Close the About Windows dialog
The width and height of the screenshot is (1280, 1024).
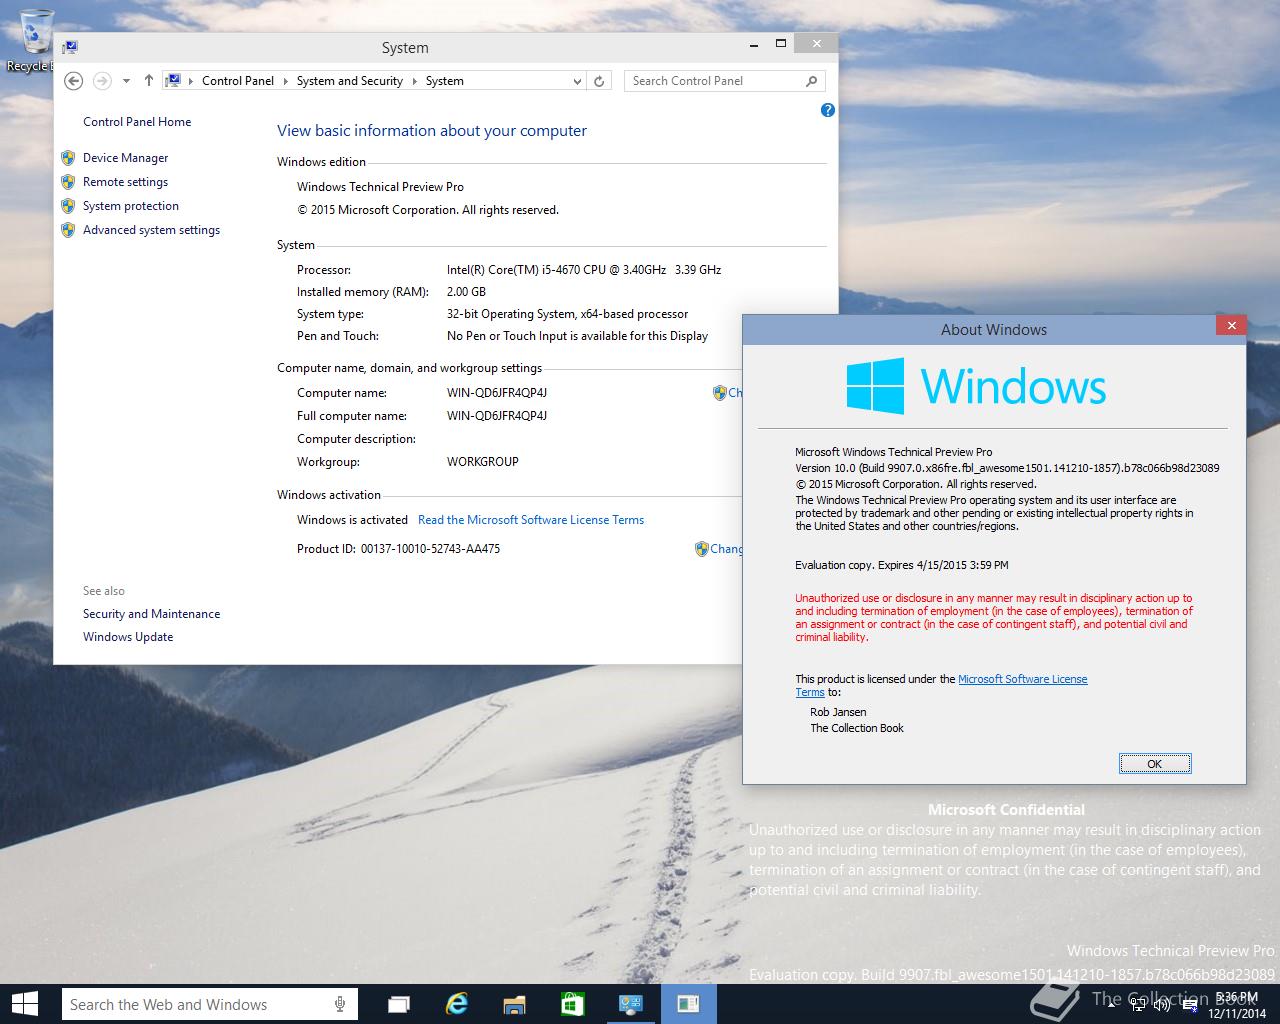tap(1231, 325)
